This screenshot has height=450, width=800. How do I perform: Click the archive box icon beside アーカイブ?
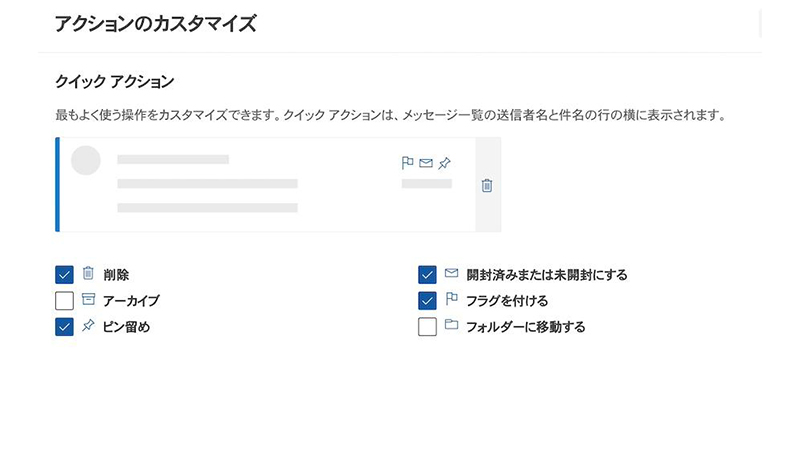[x=88, y=300]
